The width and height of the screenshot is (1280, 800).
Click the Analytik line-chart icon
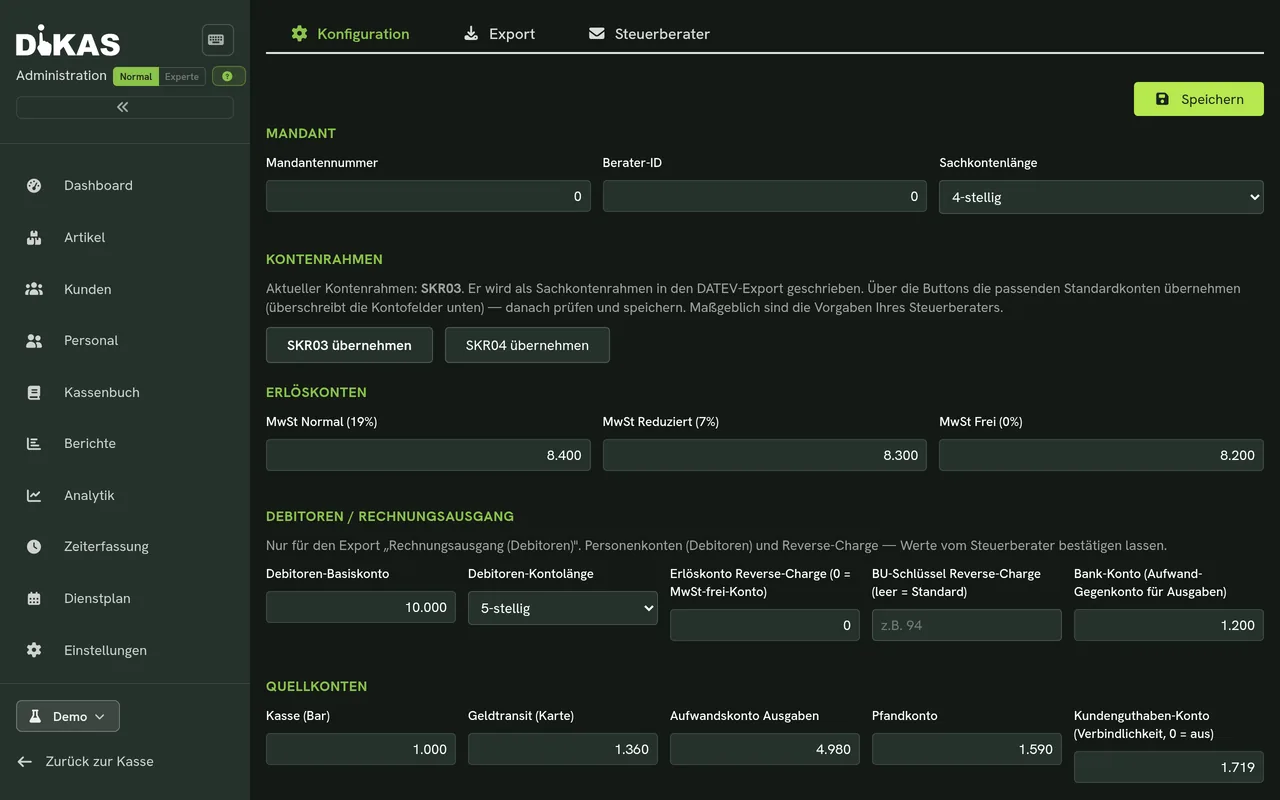coord(34,495)
